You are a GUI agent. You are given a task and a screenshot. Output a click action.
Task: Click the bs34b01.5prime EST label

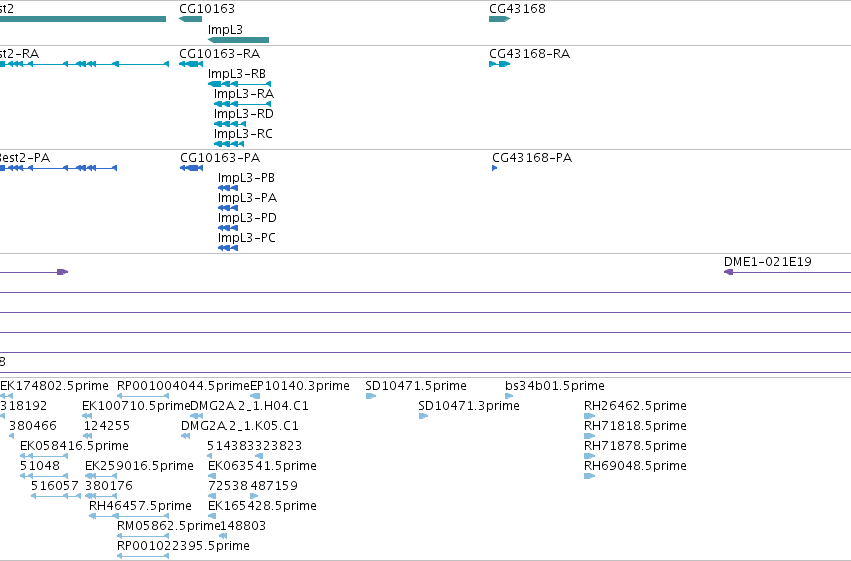pyautogui.click(x=555, y=386)
